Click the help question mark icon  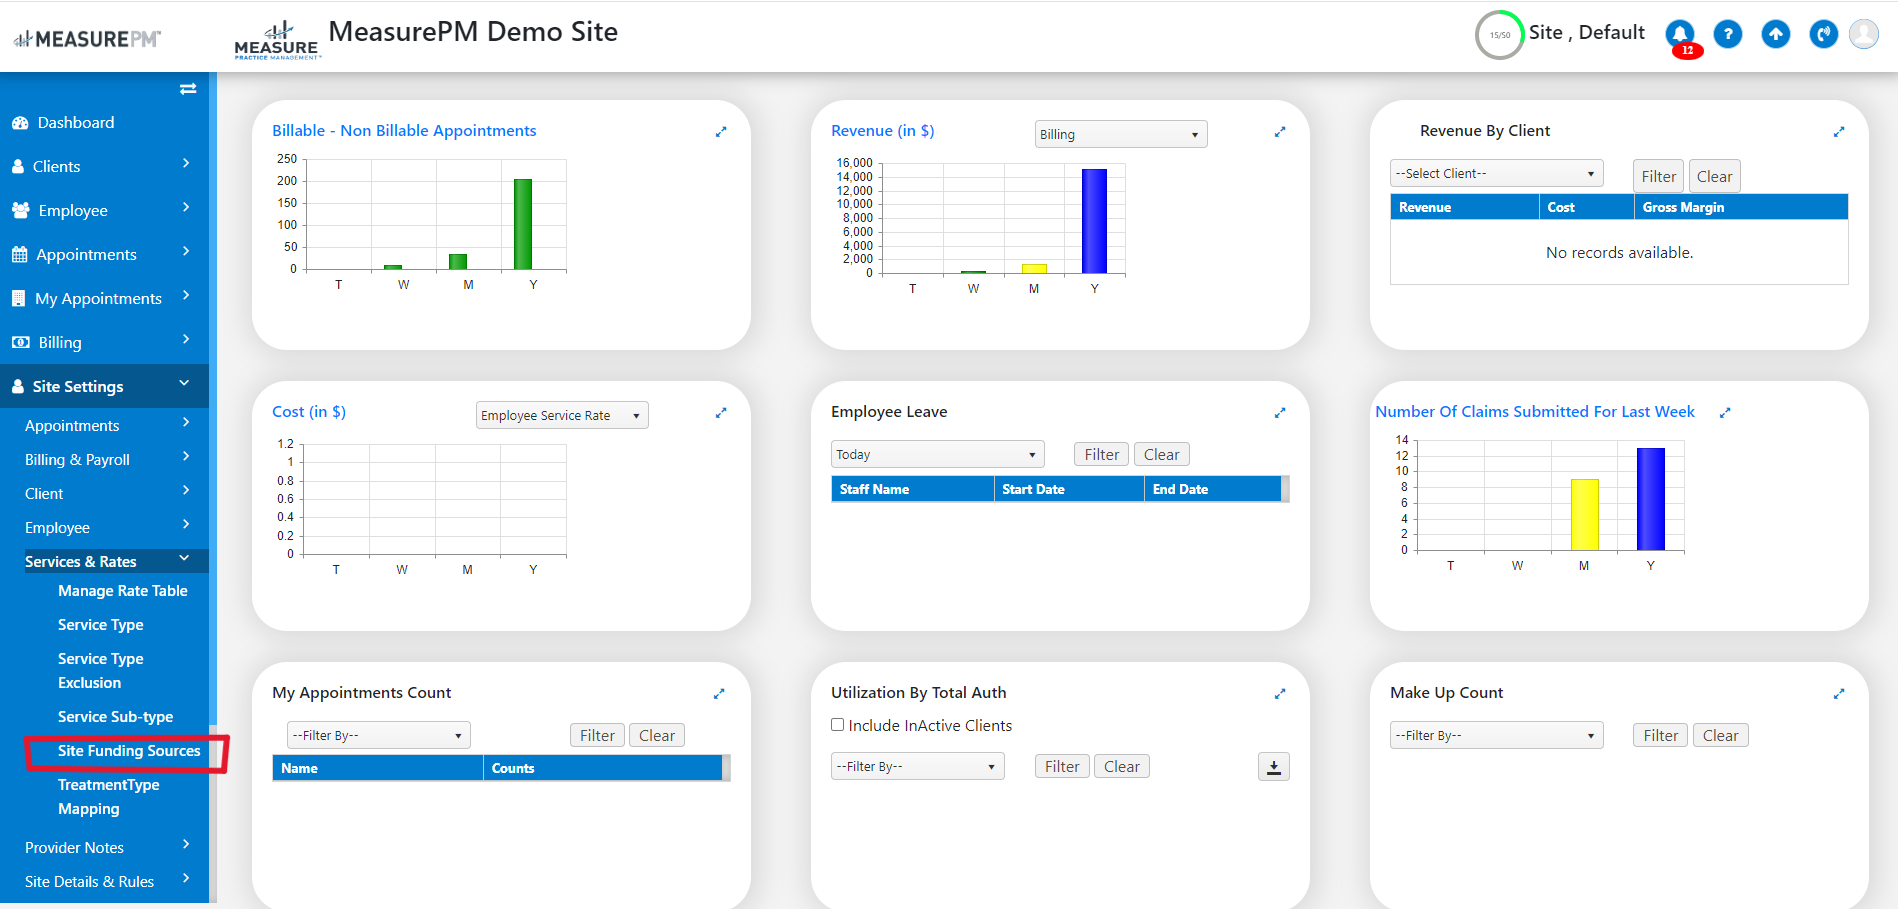click(1728, 35)
